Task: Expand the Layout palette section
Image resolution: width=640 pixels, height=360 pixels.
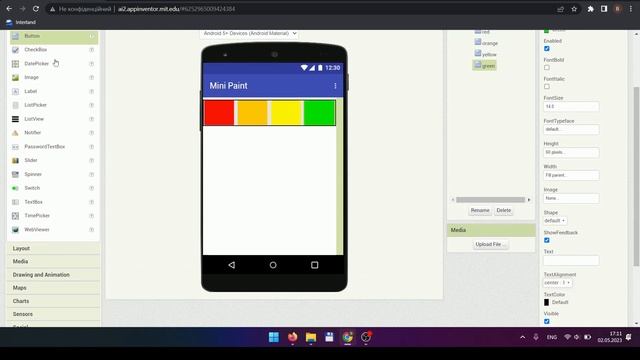Action: coord(53,248)
